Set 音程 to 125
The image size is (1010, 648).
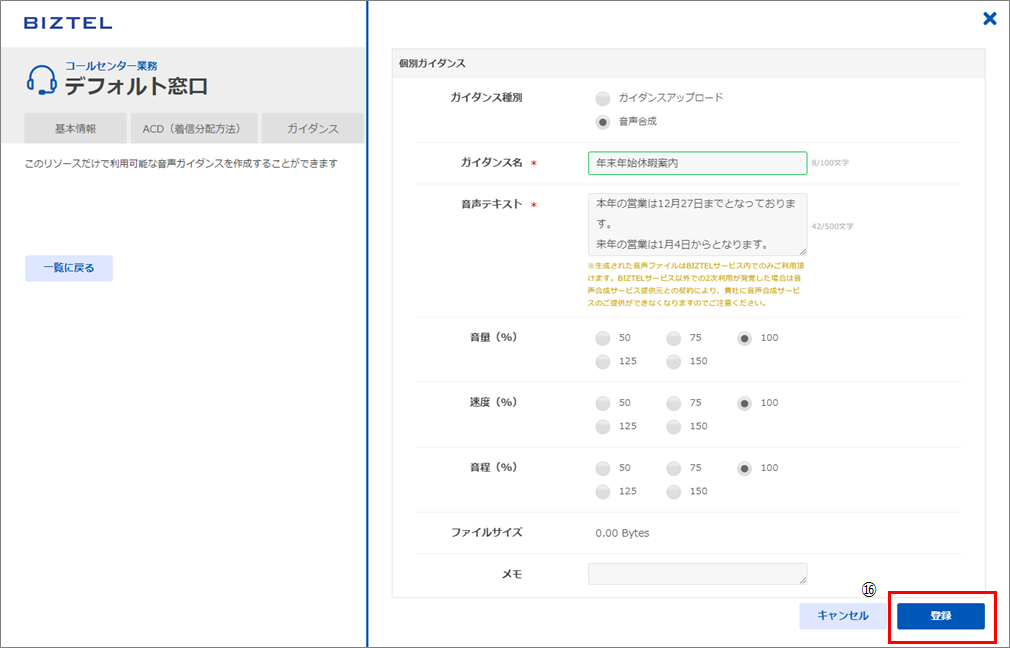603,491
